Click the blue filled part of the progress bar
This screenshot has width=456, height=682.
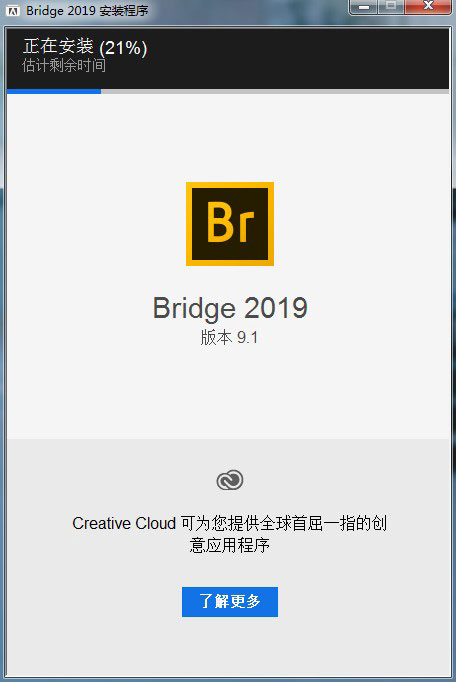[54, 91]
